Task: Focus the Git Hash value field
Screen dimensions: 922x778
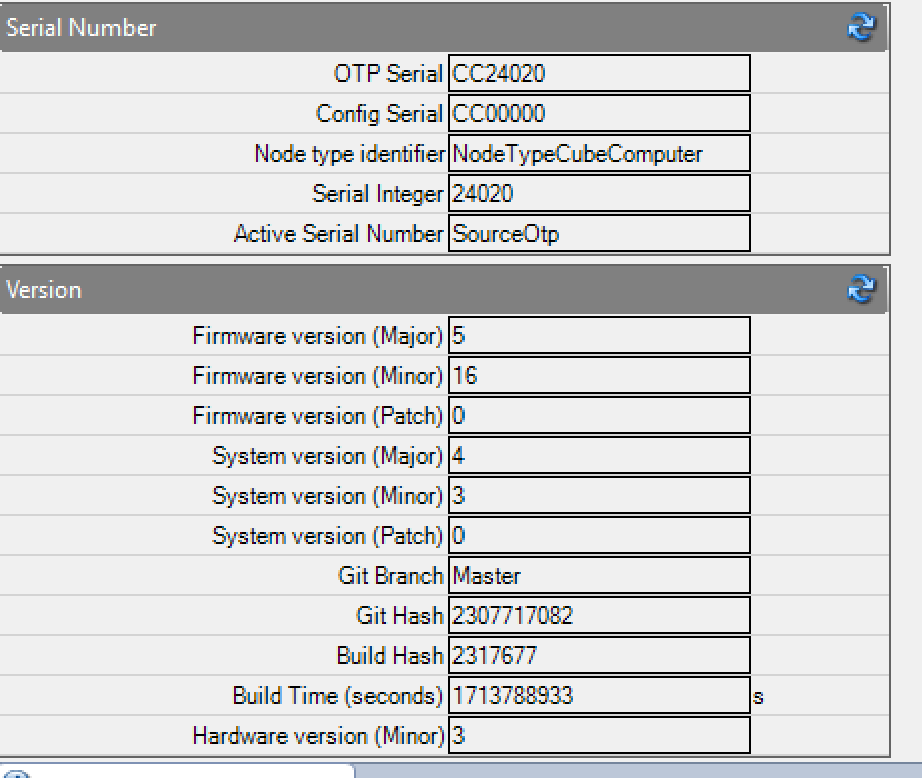Action: coord(599,615)
